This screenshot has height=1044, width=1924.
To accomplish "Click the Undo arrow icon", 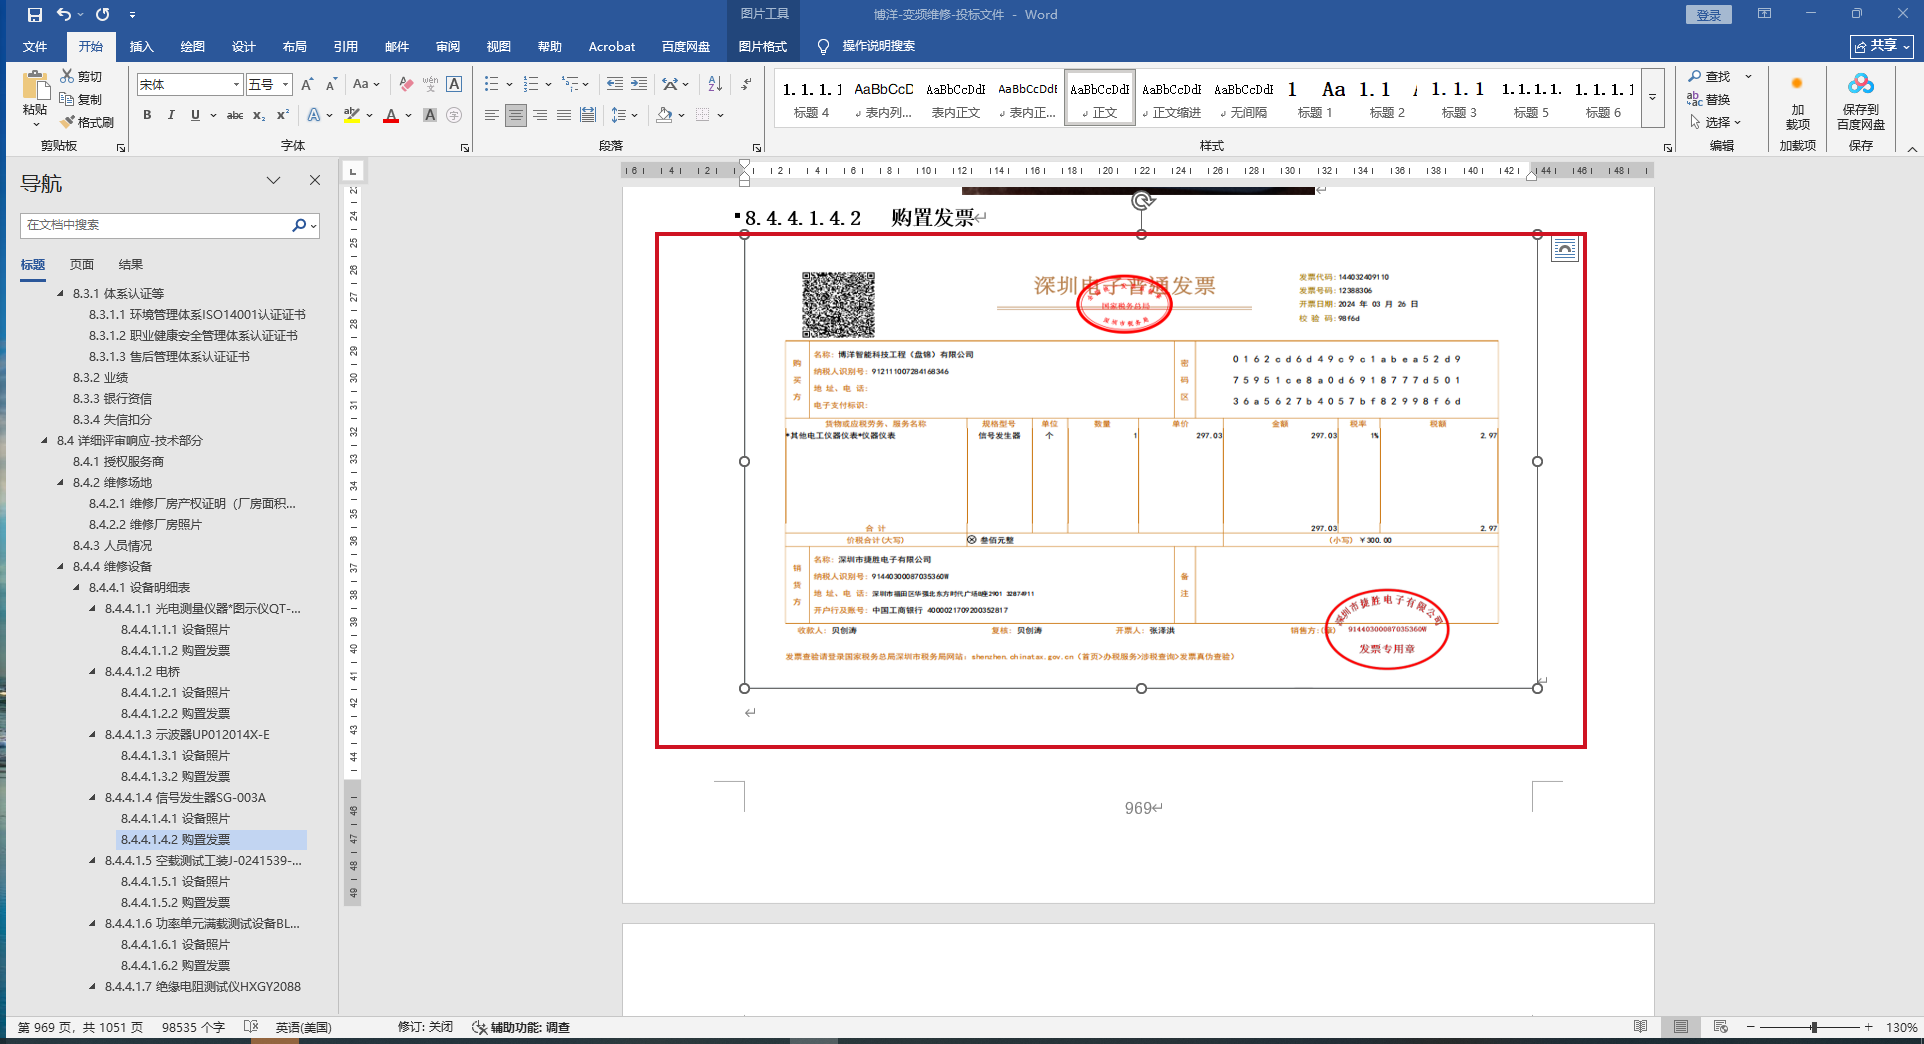I will [x=64, y=15].
